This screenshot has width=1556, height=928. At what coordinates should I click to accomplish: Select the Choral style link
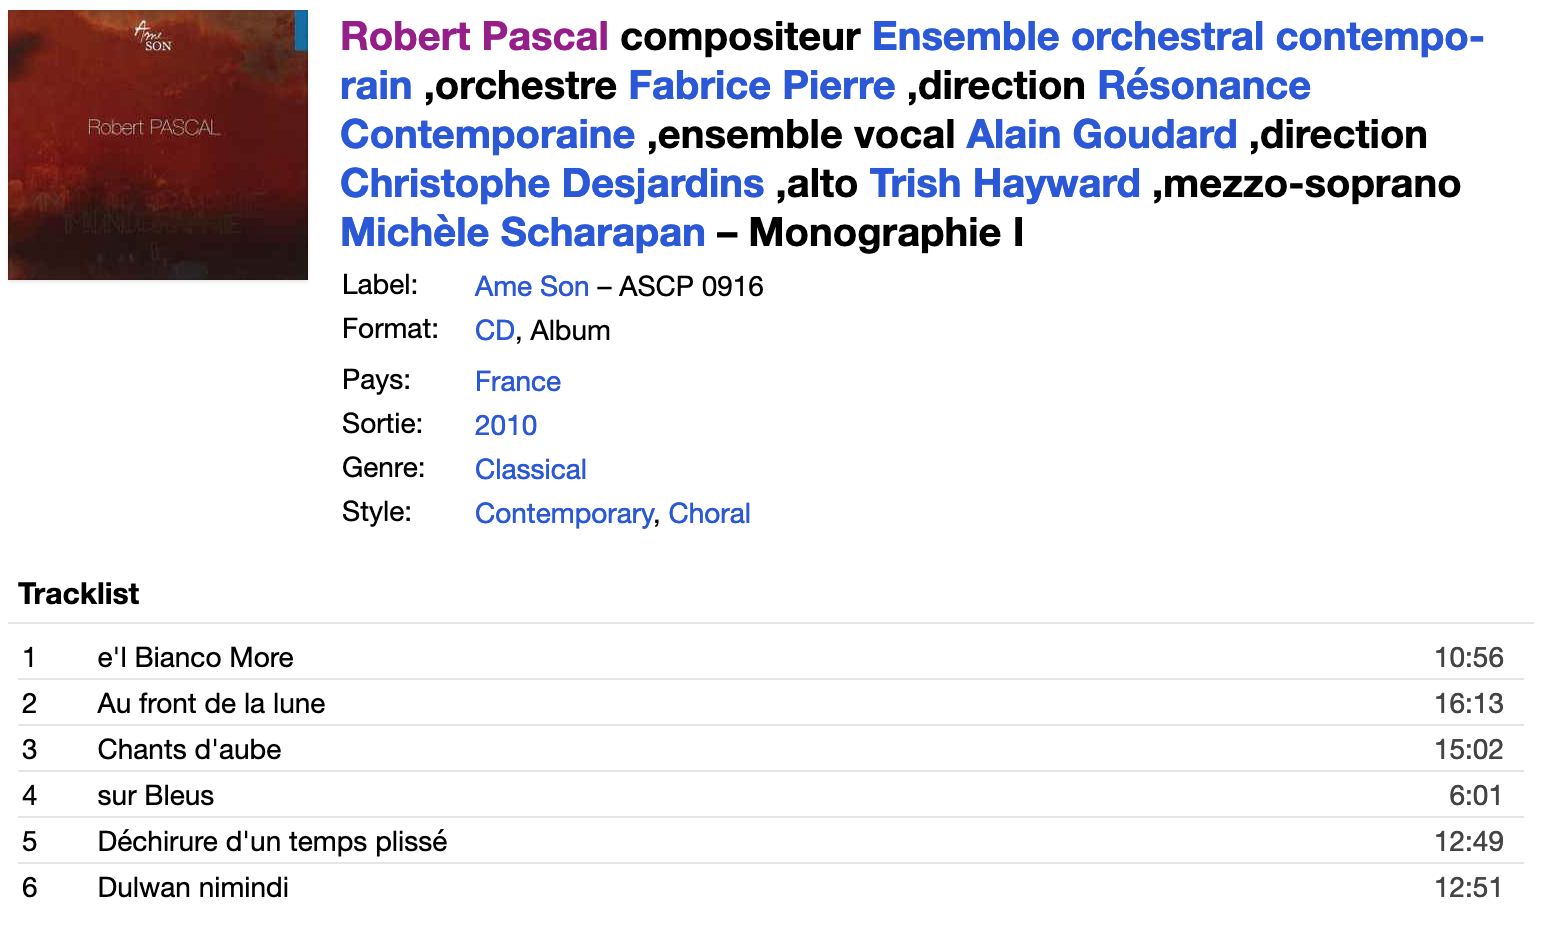709,514
